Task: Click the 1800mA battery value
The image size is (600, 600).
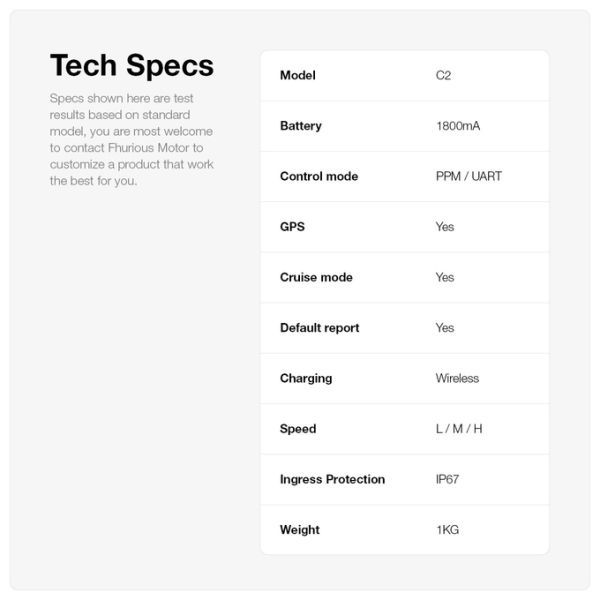Action: (x=457, y=126)
